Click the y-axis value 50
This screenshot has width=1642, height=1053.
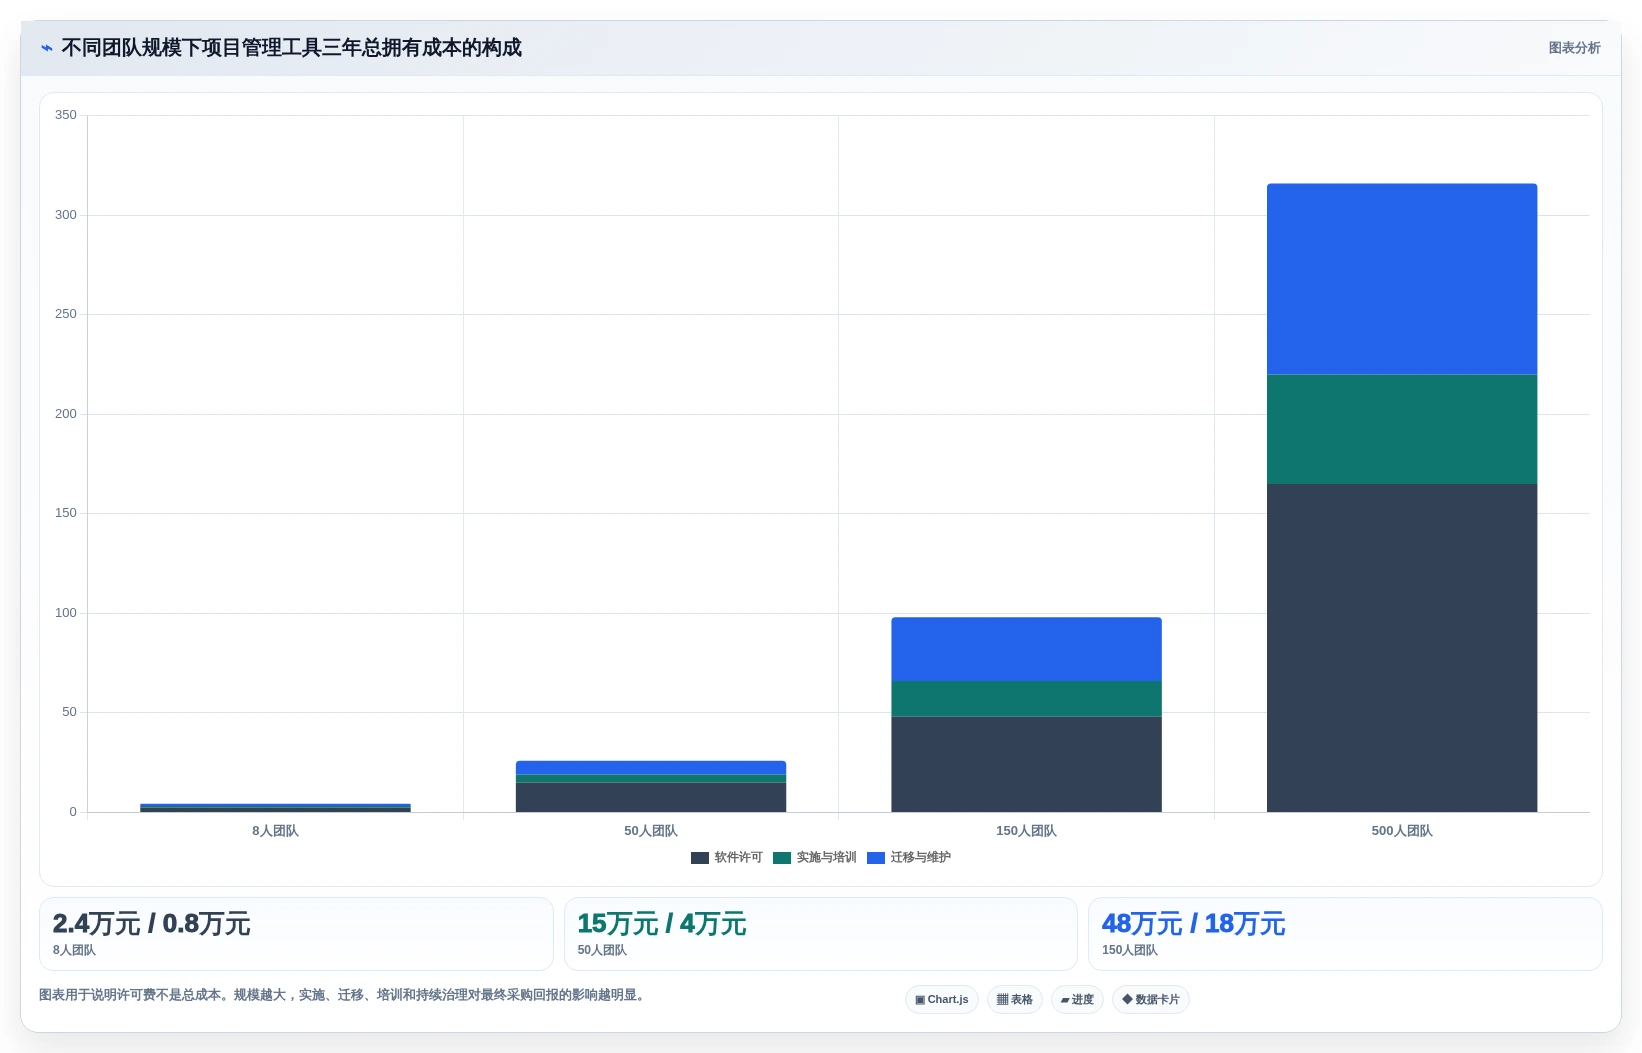pyautogui.click(x=69, y=712)
